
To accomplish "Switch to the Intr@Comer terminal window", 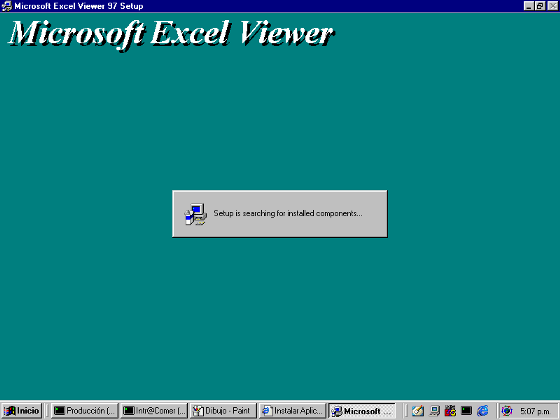I will pyautogui.click(x=154, y=411).
